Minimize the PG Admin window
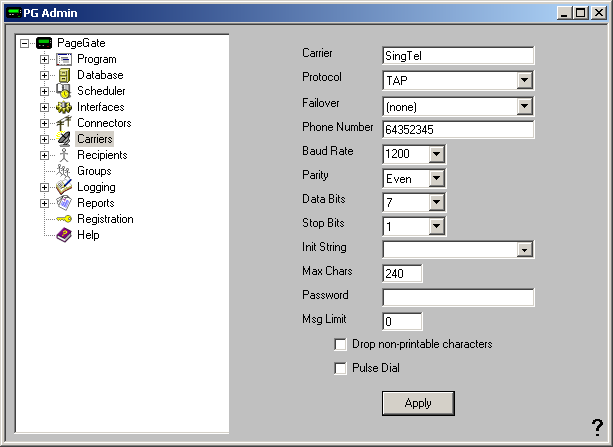613x447 pixels. pos(564,13)
